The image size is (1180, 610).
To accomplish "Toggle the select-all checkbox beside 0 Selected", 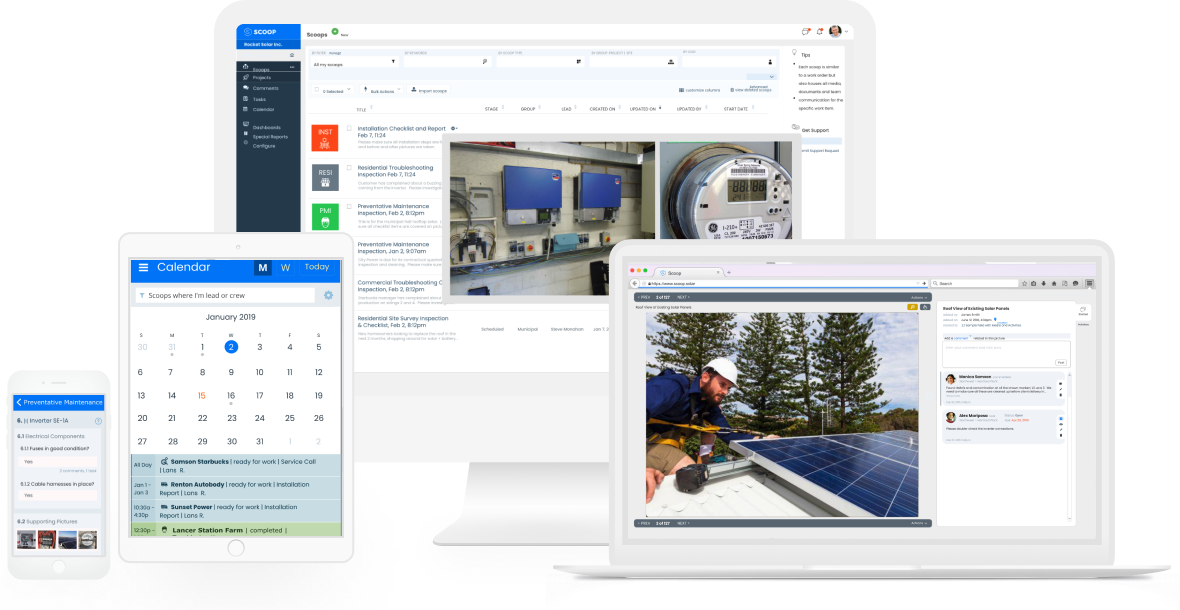I will pos(316,90).
